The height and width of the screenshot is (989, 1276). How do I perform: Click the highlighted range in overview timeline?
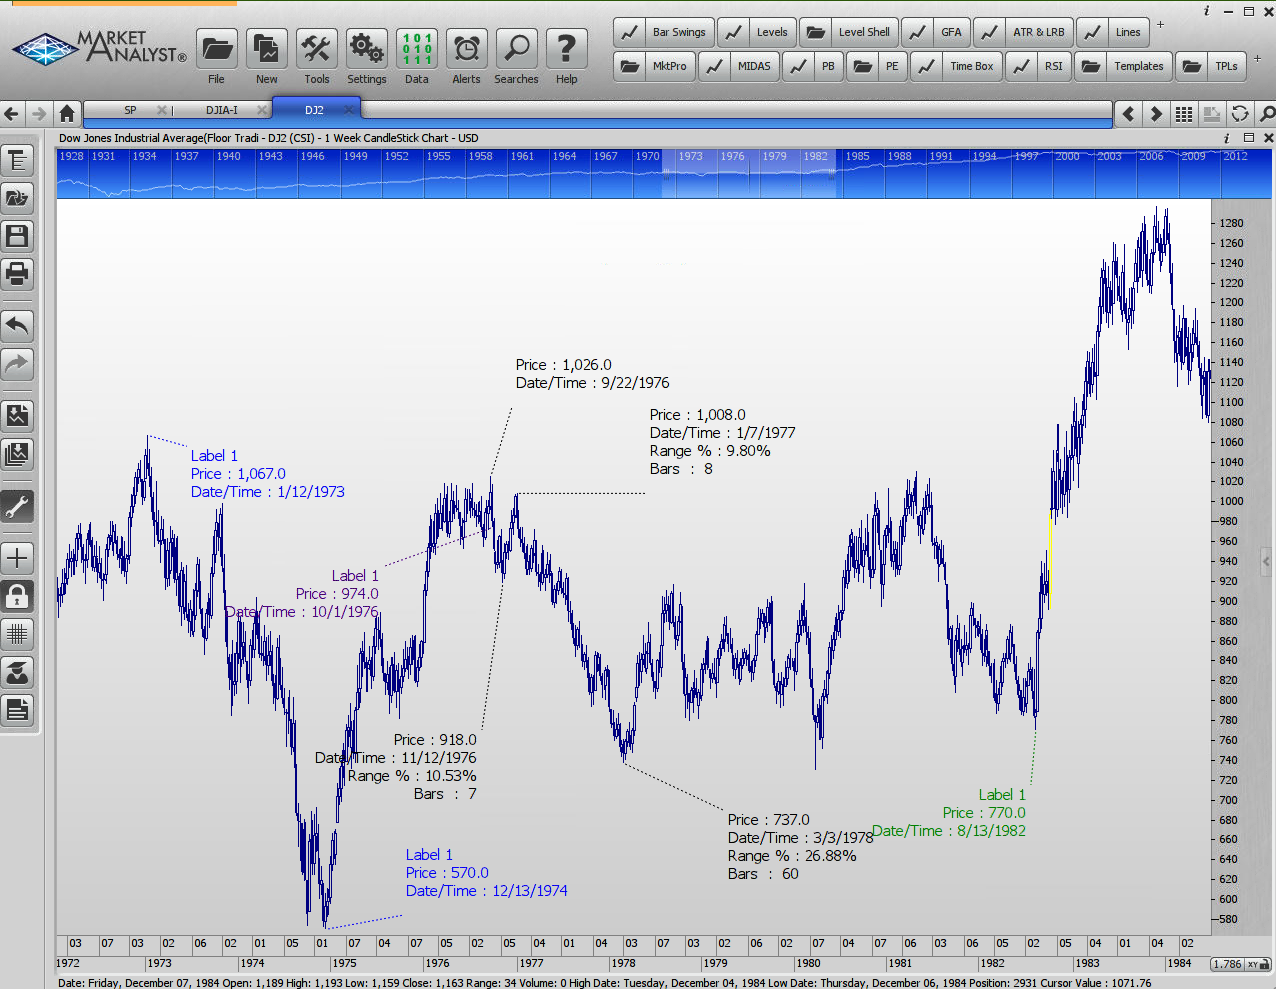click(748, 173)
